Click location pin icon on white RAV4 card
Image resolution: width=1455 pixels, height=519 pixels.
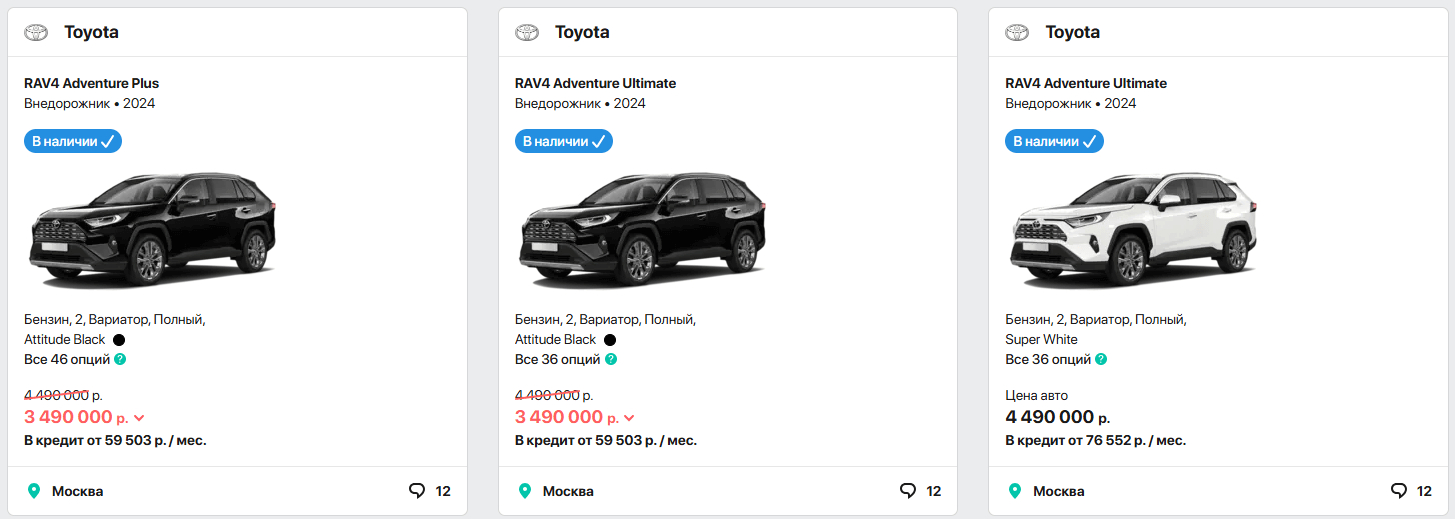click(1015, 491)
